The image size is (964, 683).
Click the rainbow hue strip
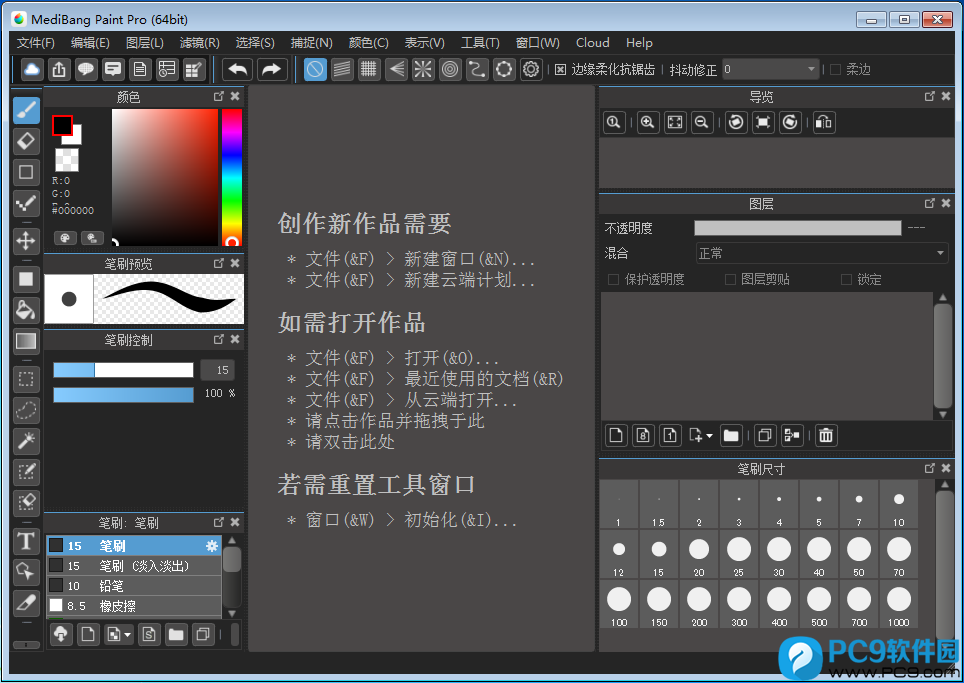coord(232,178)
